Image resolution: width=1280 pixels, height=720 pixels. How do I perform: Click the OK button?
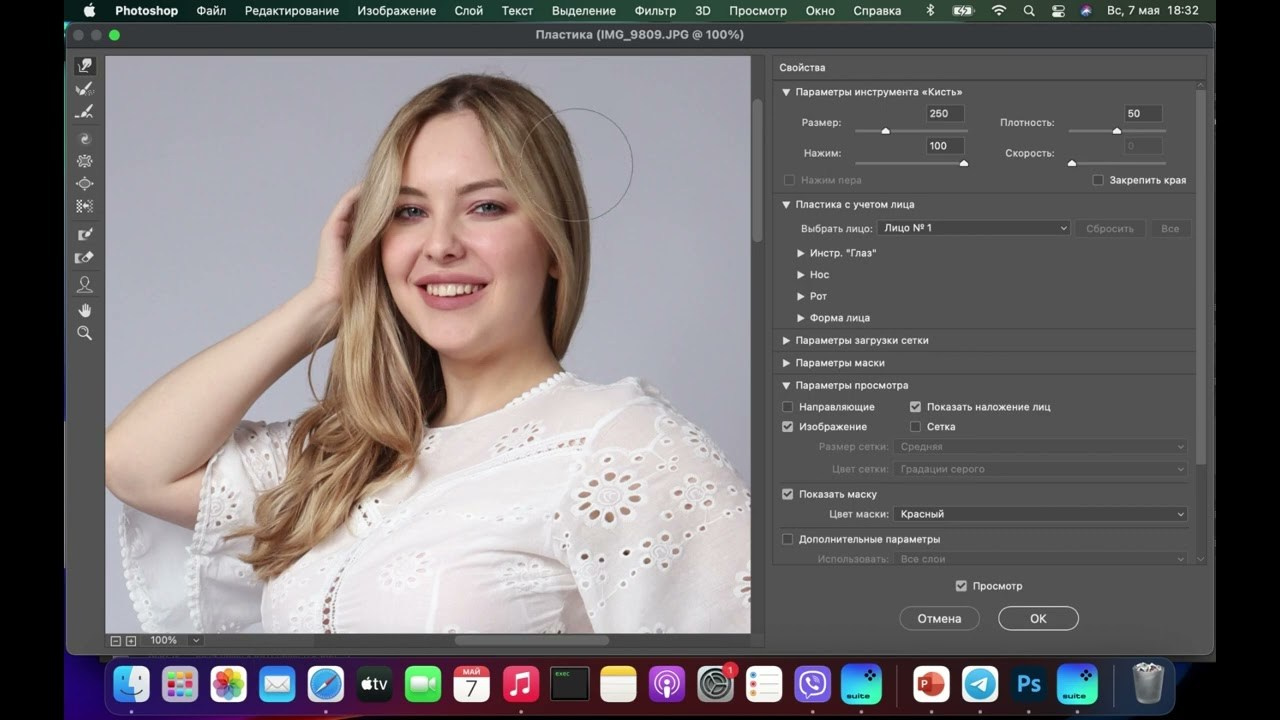(x=1038, y=618)
